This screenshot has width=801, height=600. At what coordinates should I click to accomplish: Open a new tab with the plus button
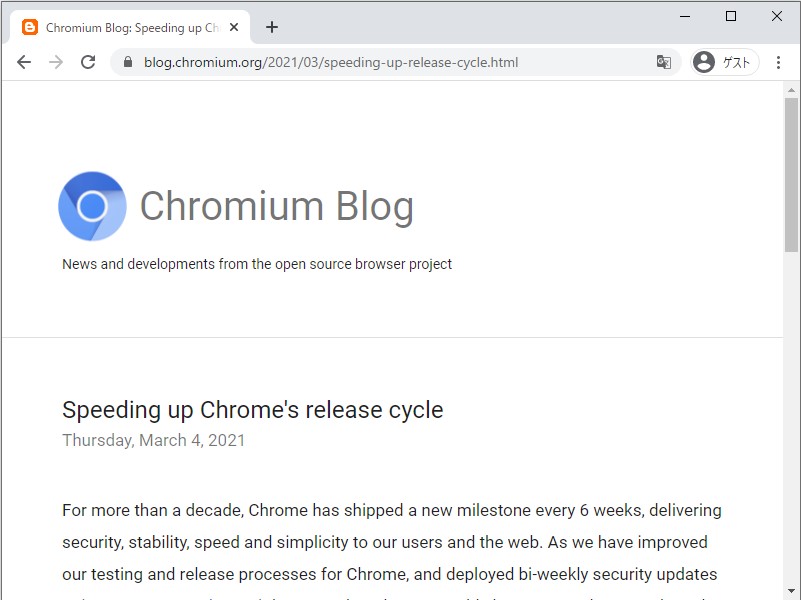point(271,27)
